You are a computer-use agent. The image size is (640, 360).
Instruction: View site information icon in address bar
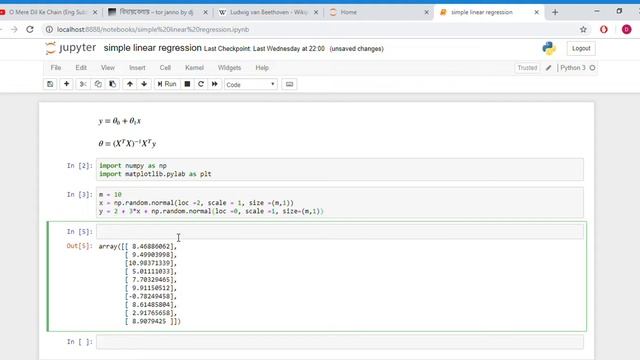click(49, 29)
